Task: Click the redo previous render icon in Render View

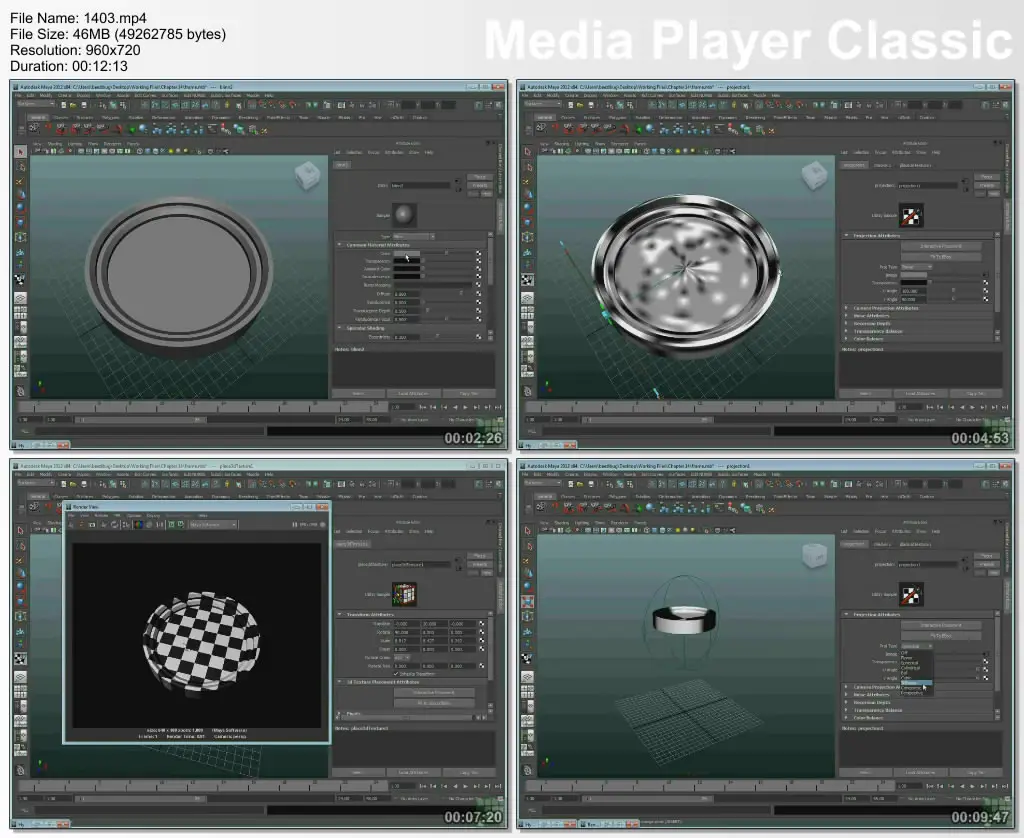Action: coord(72,524)
